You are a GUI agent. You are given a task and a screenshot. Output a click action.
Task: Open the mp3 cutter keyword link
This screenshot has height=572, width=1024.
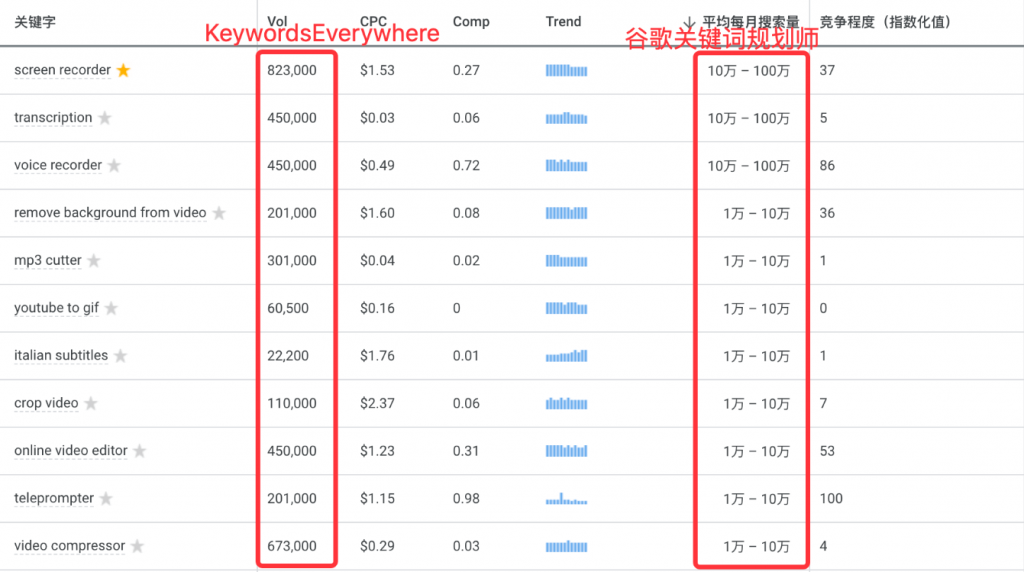tap(48, 261)
